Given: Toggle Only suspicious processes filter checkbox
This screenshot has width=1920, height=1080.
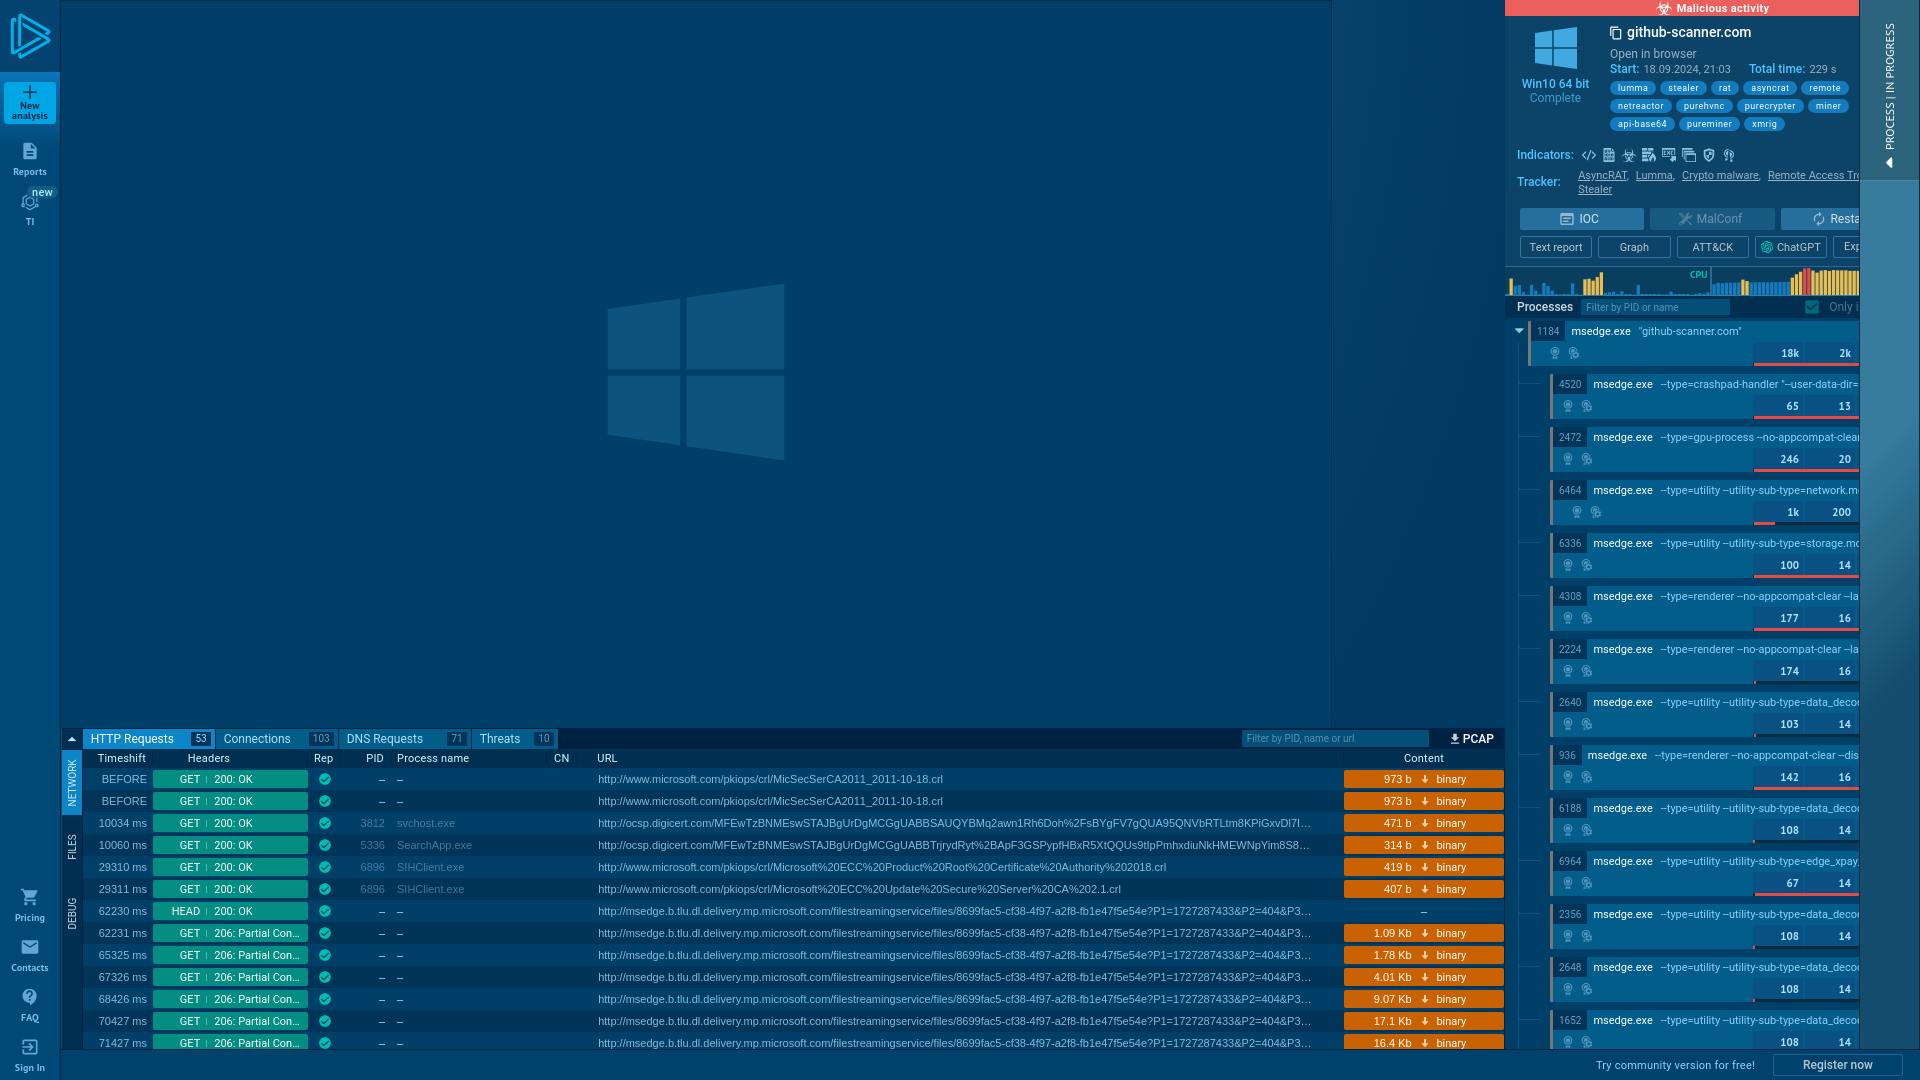Looking at the screenshot, I should (x=1813, y=306).
